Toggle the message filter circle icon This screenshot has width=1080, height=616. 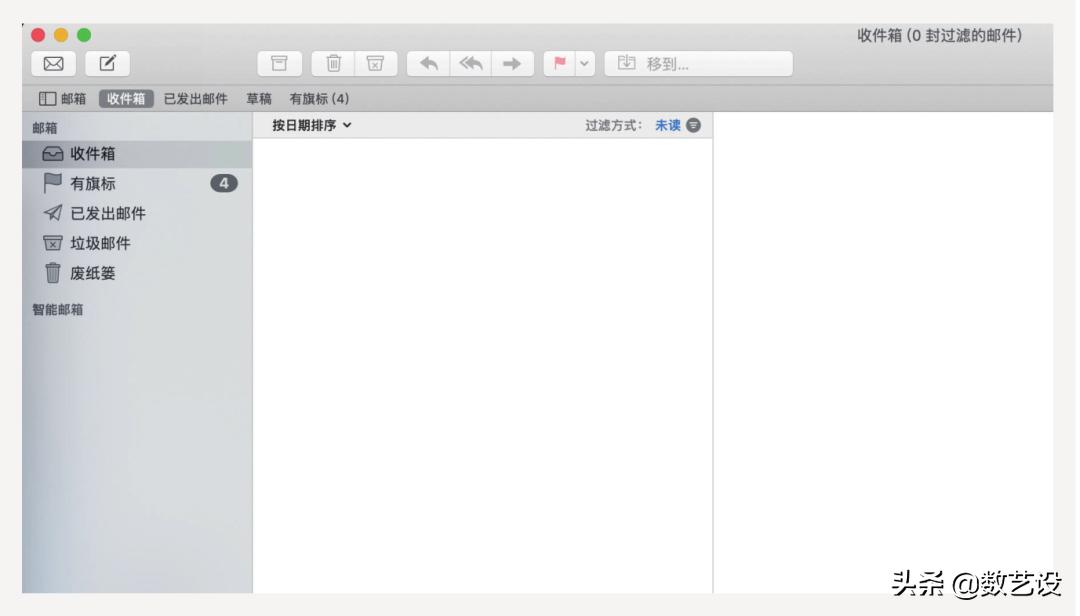694,125
